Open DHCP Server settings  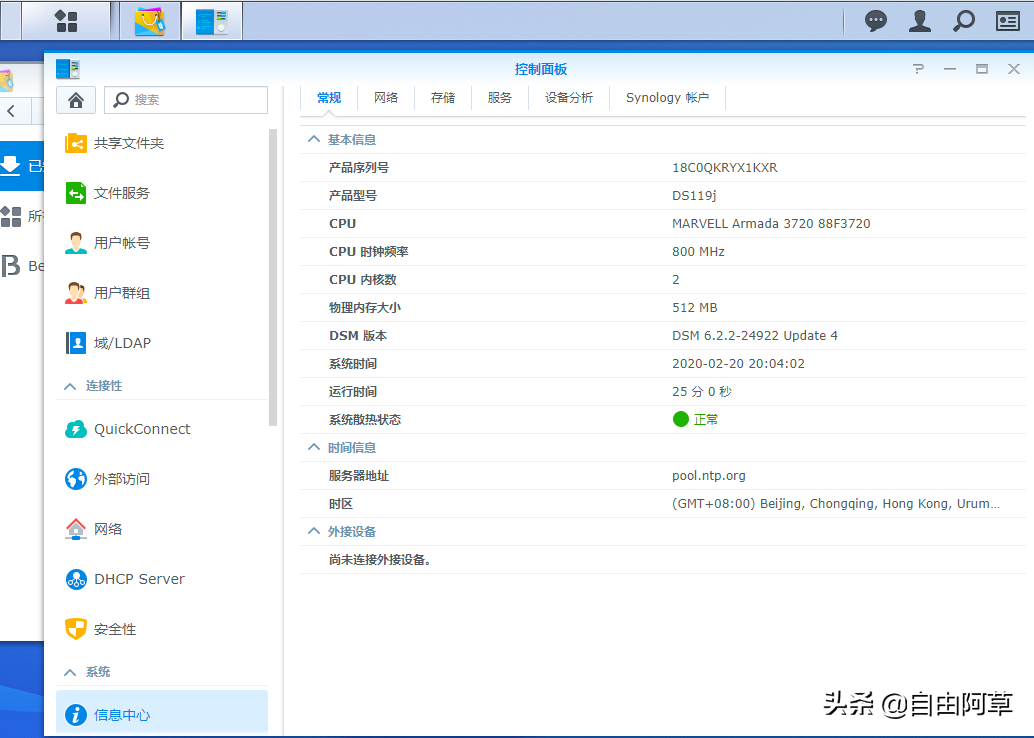125,579
